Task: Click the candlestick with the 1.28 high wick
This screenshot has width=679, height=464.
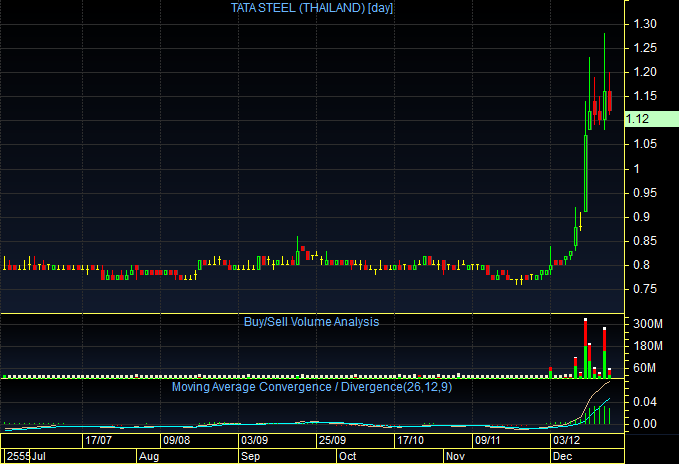Action: point(605,82)
